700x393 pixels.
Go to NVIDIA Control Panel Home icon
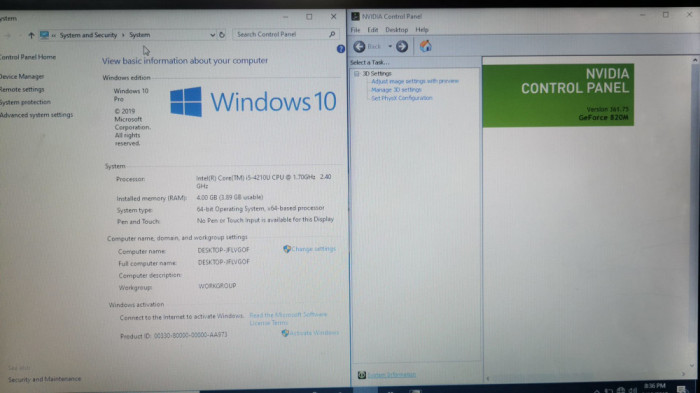(x=425, y=46)
